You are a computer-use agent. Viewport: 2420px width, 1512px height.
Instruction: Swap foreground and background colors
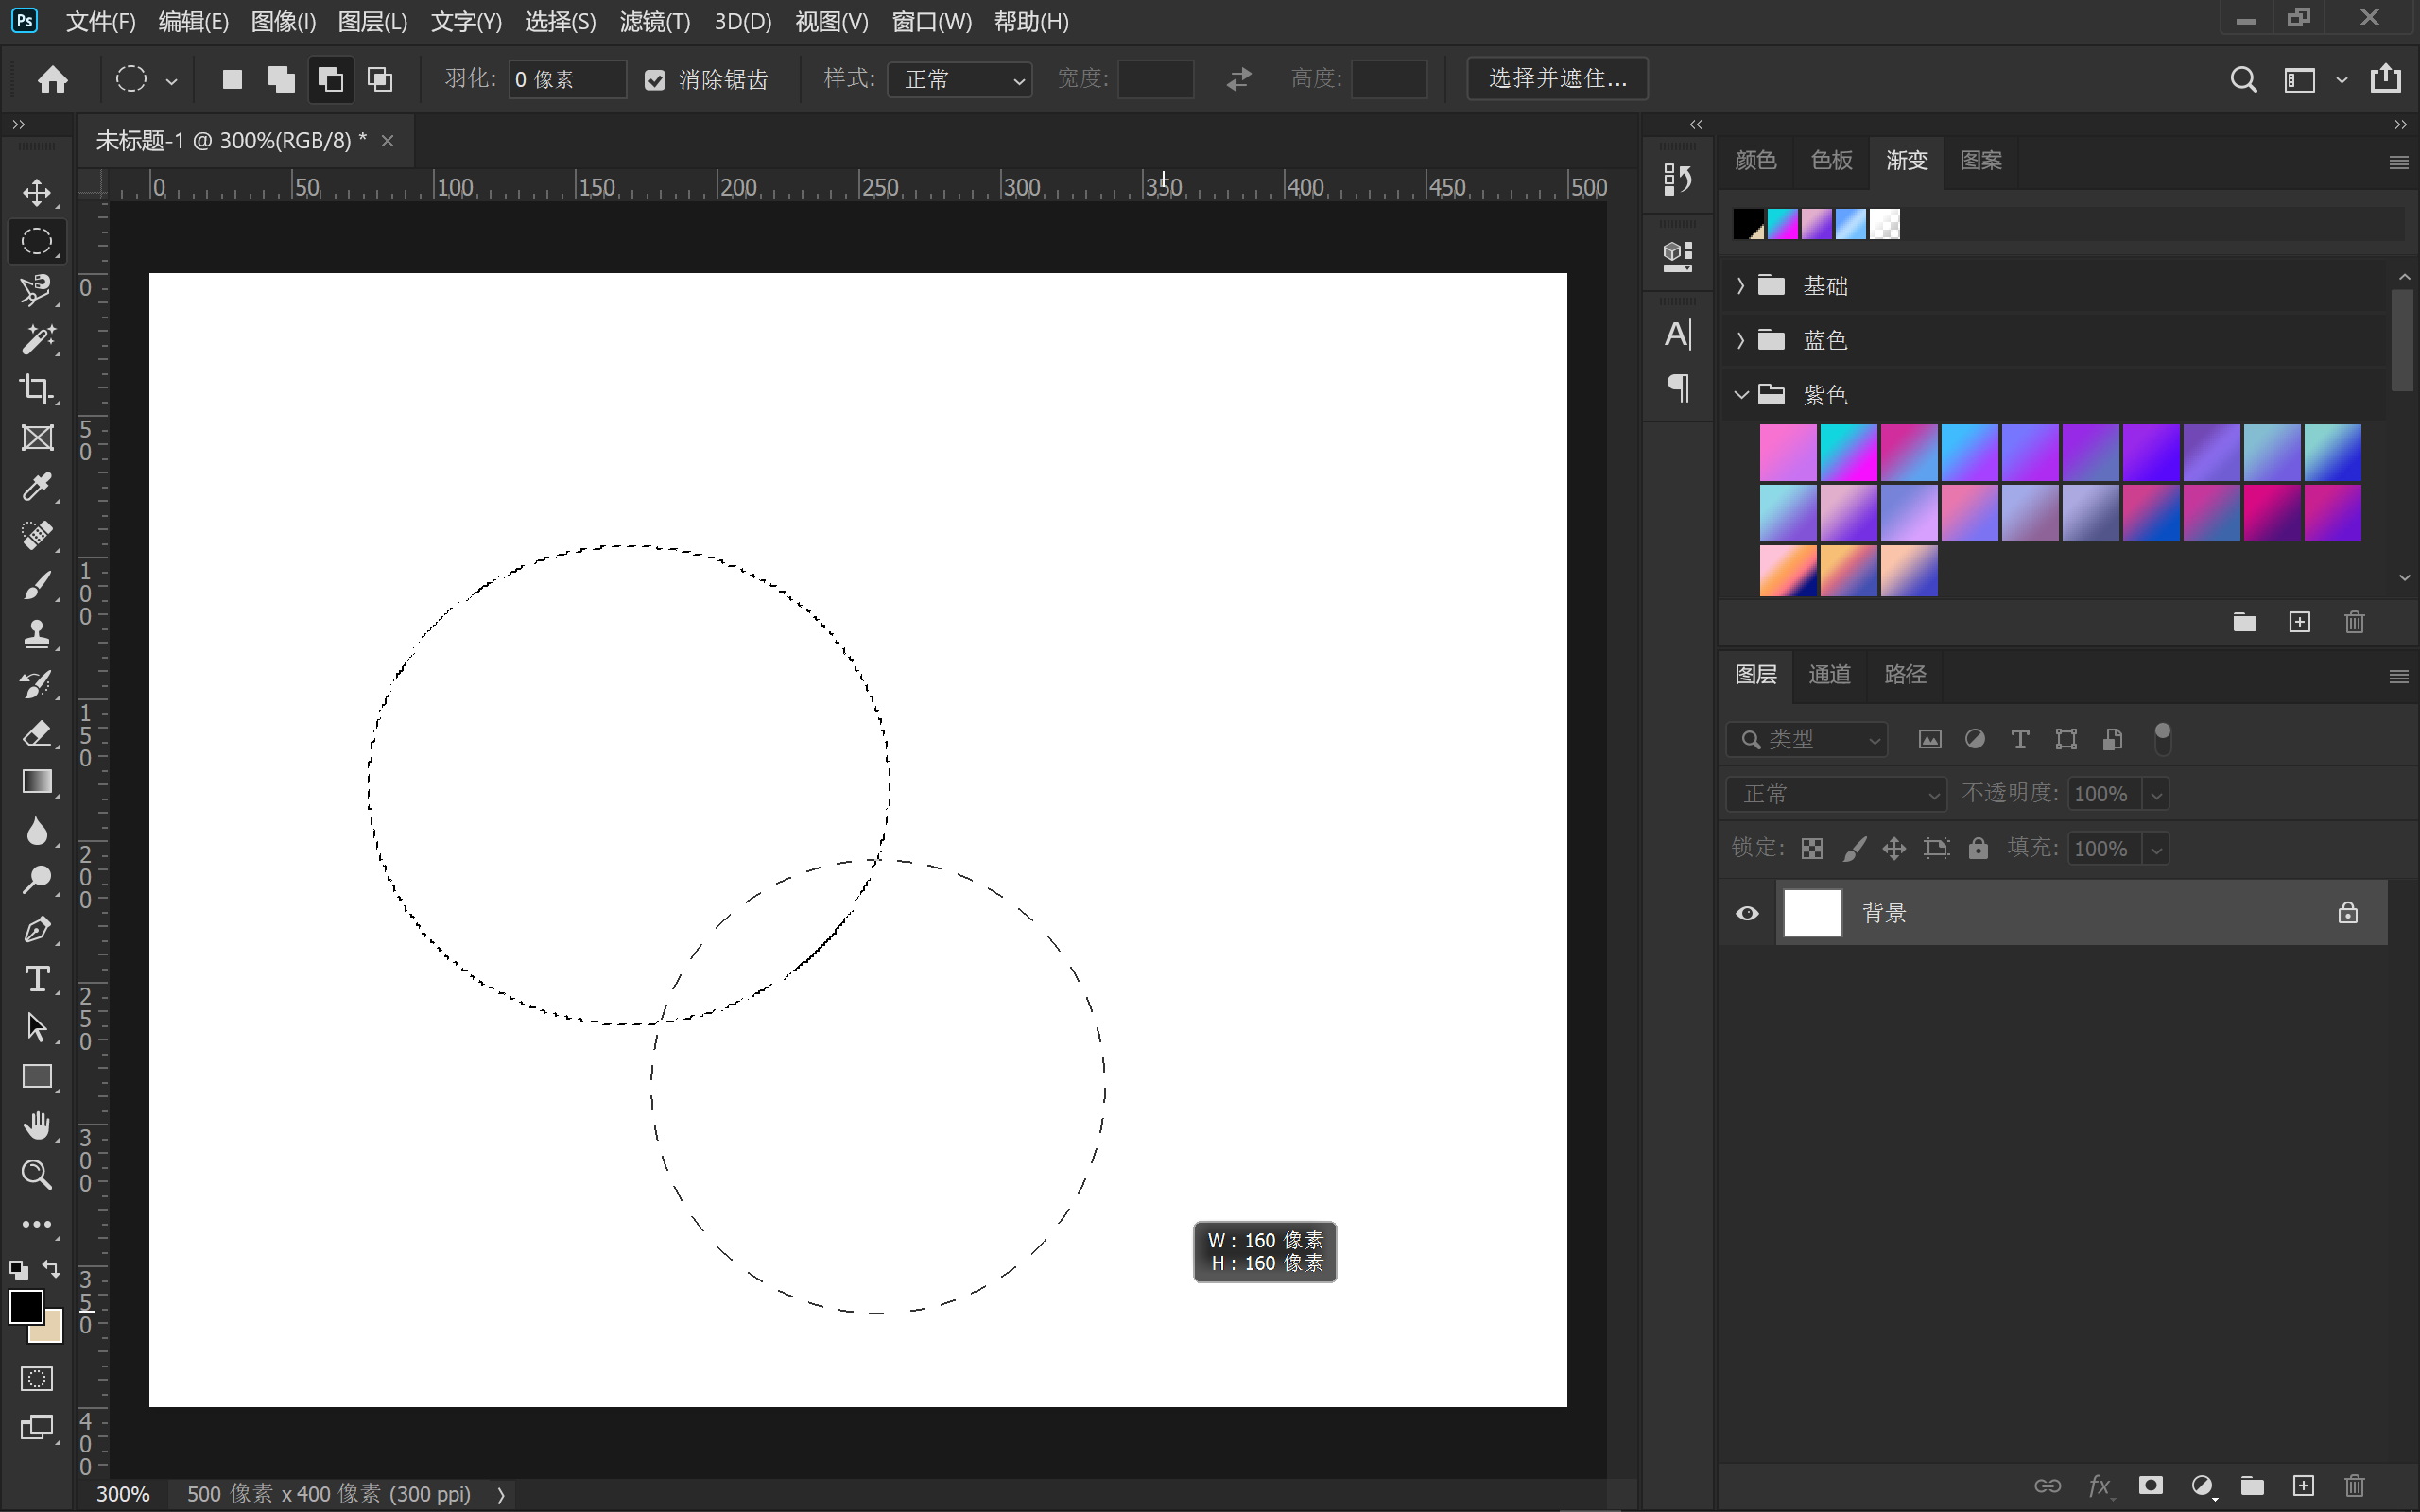tap(51, 1268)
